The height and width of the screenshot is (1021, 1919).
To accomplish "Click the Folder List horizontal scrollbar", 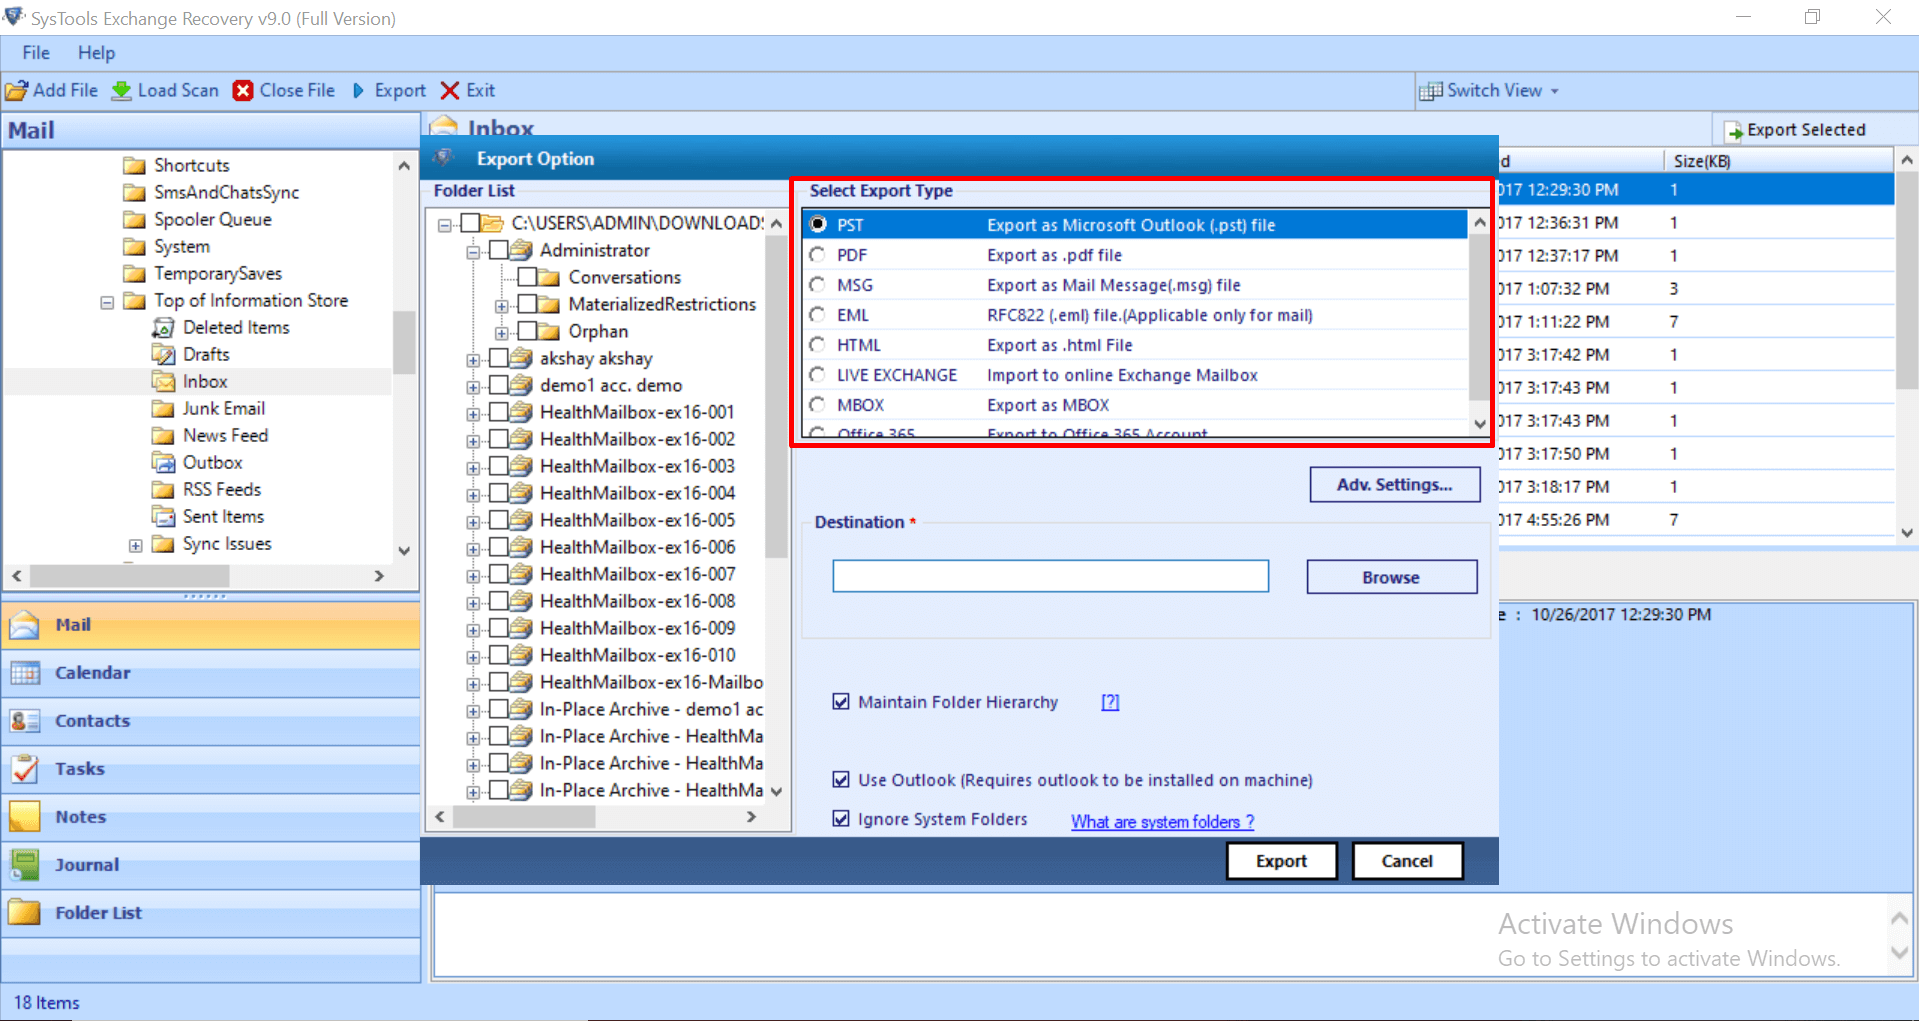I will (596, 817).
